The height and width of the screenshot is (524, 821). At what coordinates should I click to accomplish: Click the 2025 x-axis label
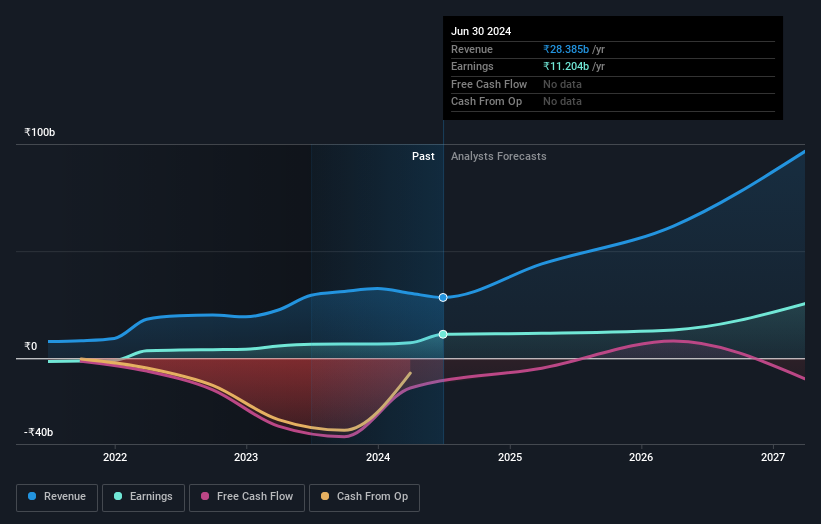(509, 457)
